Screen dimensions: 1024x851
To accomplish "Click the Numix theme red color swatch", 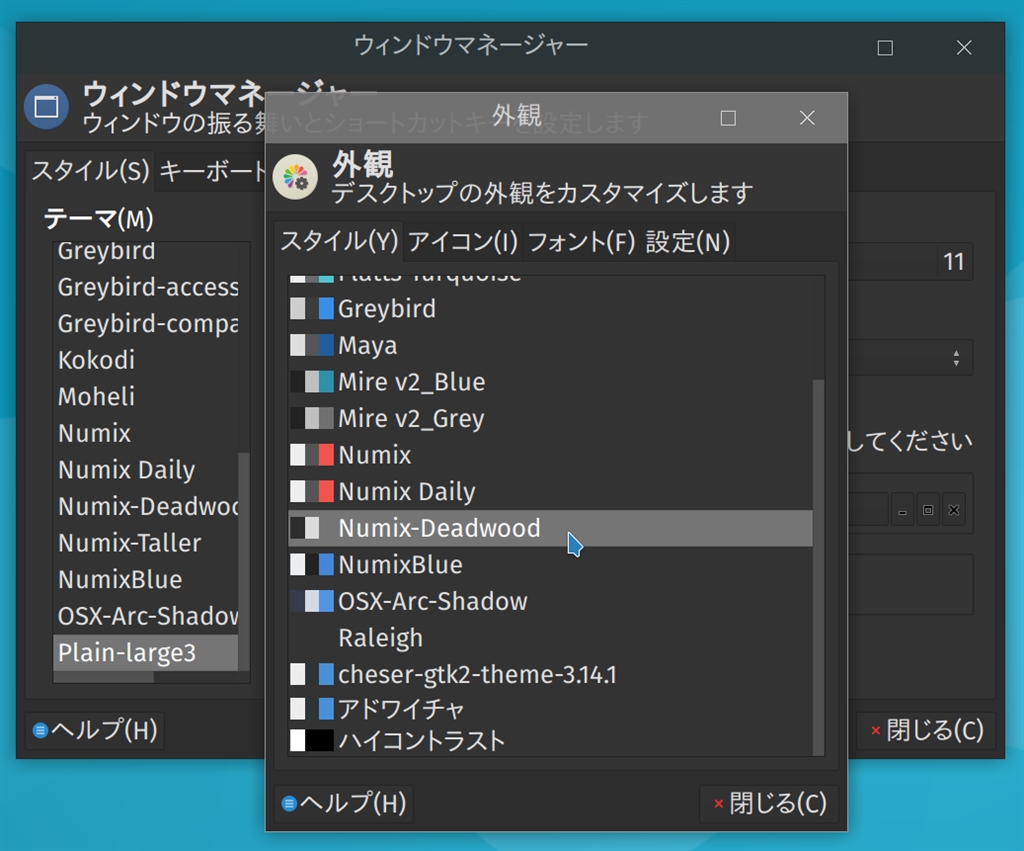I will [x=326, y=455].
